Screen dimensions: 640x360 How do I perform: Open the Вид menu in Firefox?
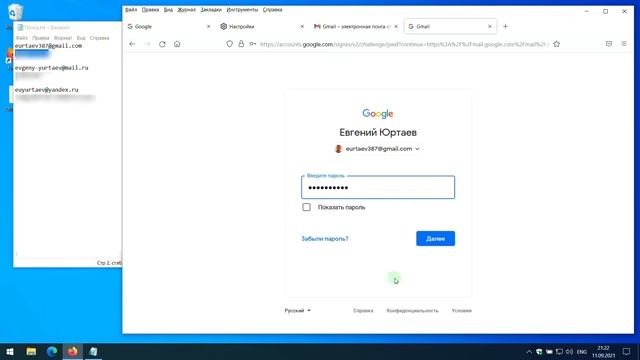click(x=168, y=10)
